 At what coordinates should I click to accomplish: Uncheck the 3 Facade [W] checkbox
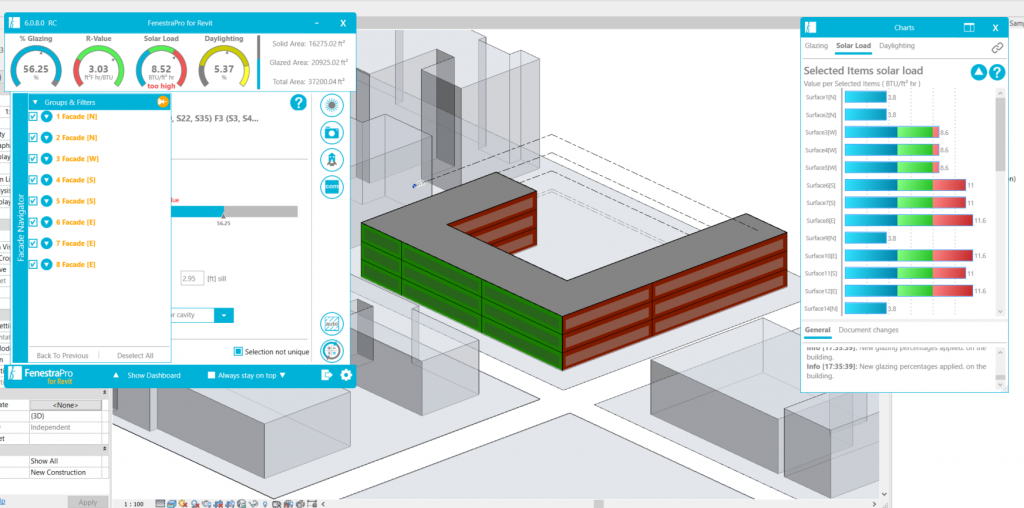tap(33, 159)
